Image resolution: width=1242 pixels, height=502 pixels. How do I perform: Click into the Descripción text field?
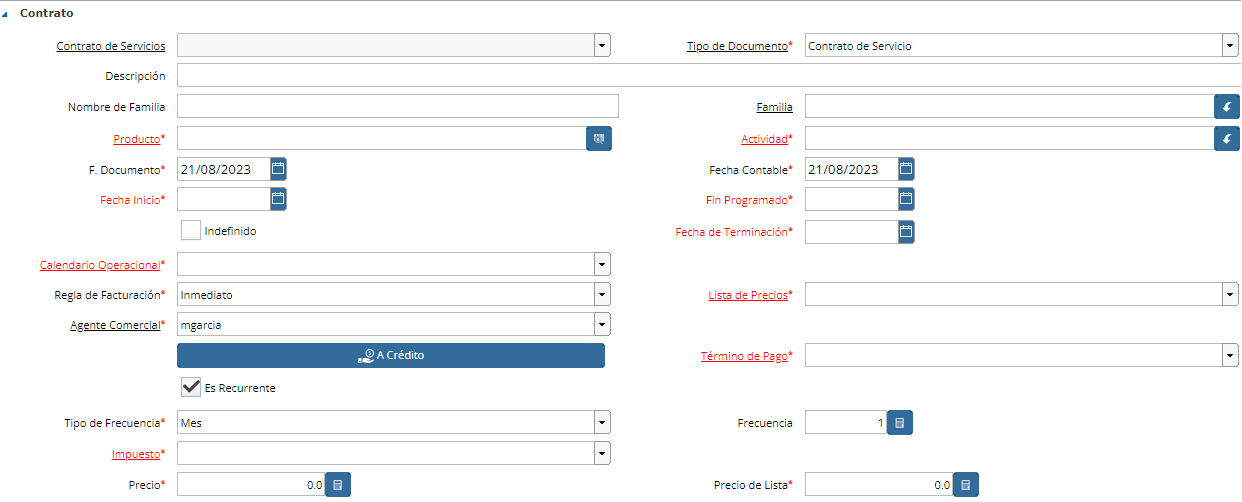[708, 76]
